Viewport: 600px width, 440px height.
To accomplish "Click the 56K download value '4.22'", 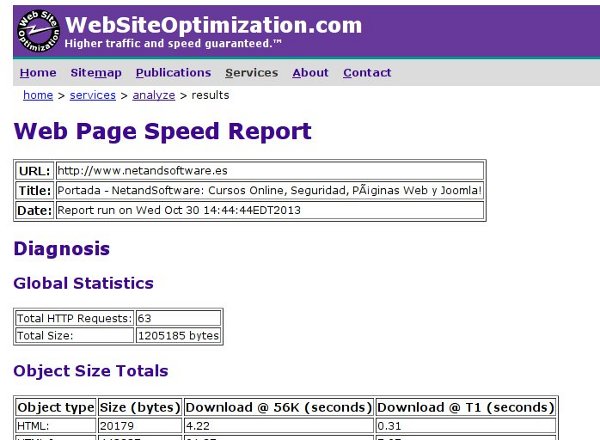I will coord(279,426).
